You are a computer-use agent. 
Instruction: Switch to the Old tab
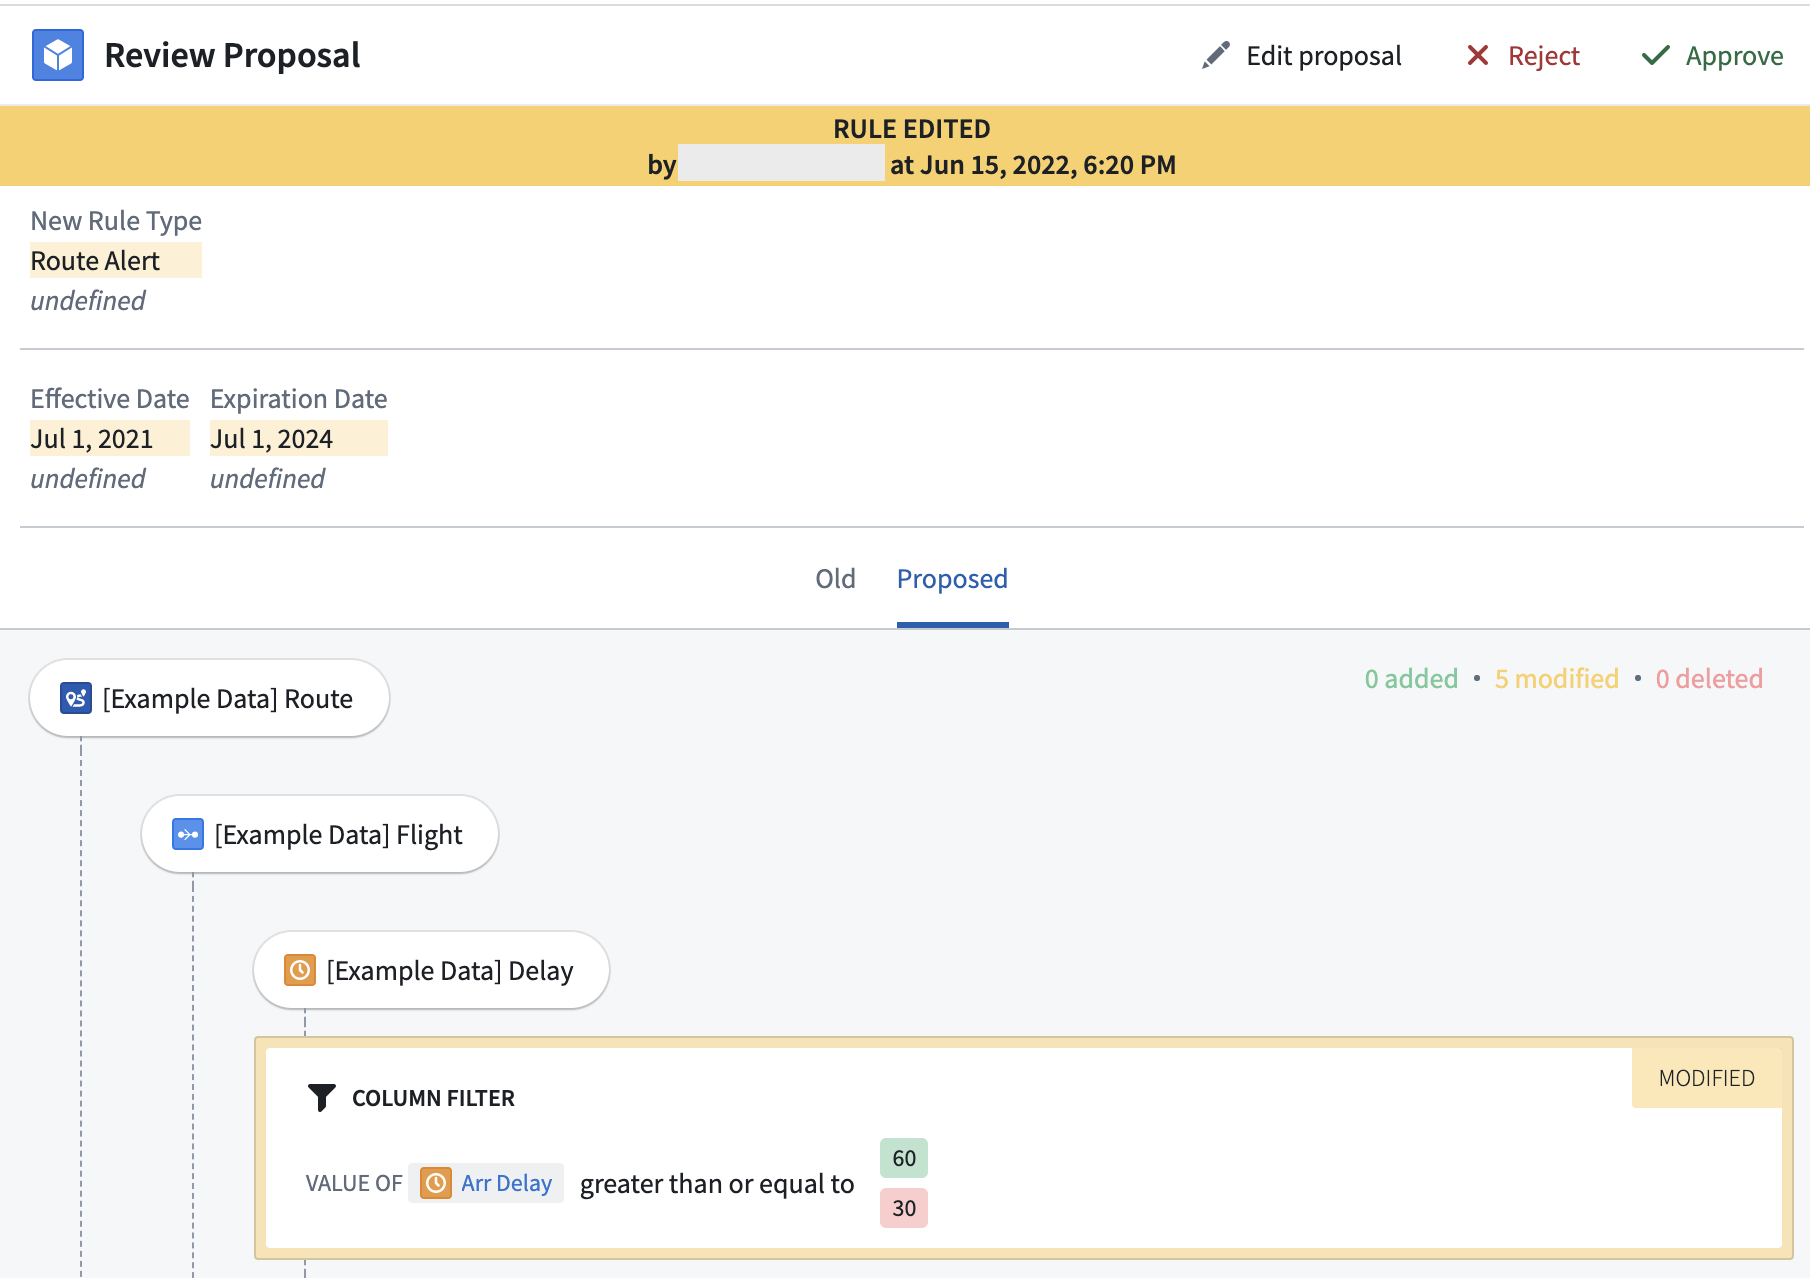(835, 579)
